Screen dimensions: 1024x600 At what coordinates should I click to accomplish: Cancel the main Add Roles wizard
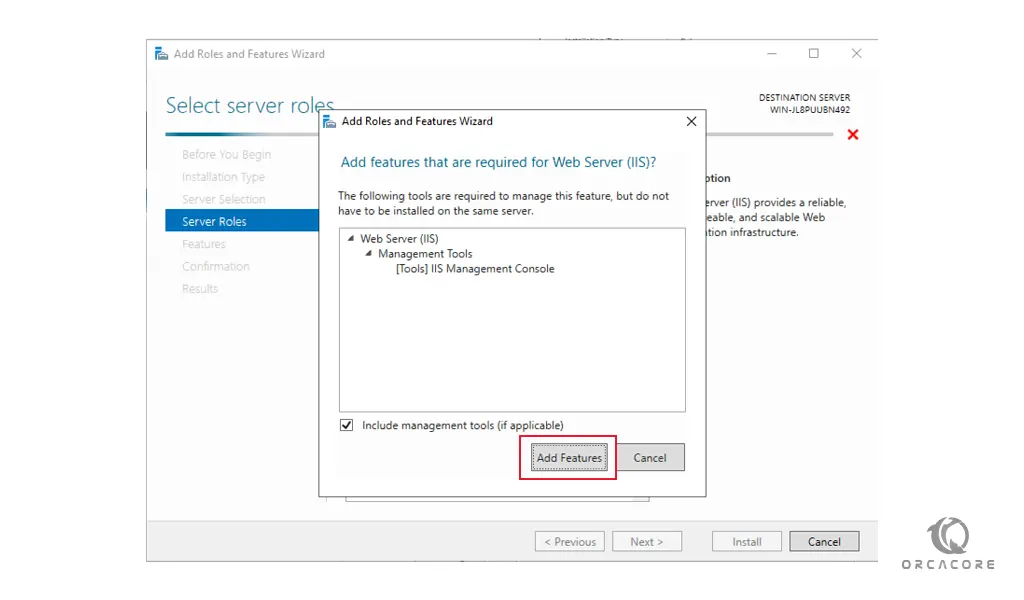pyautogui.click(x=824, y=542)
